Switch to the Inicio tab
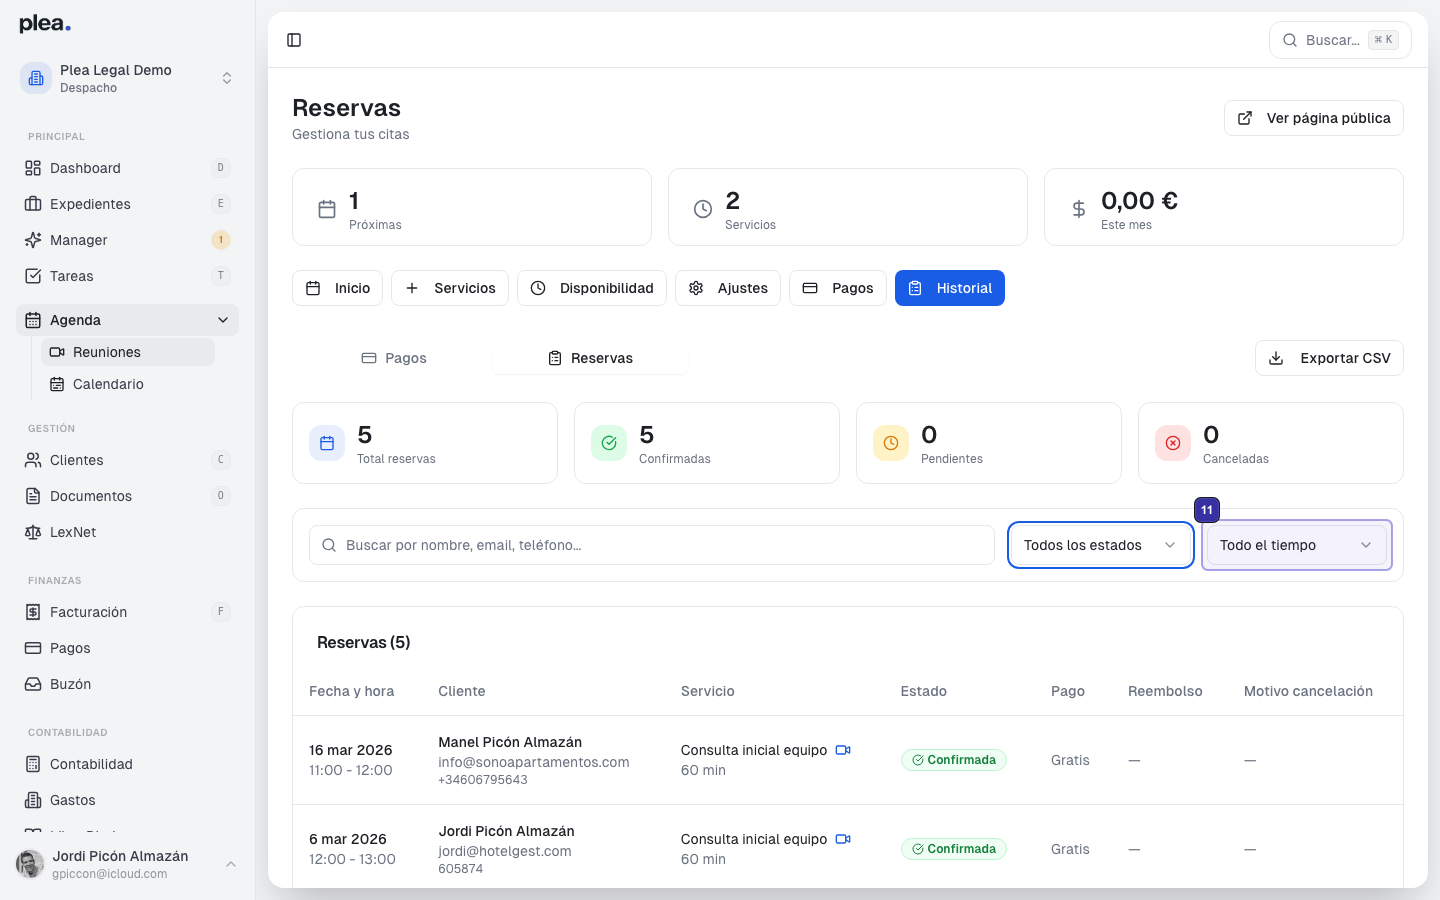This screenshot has height=900, width=1440. [337, 288]
